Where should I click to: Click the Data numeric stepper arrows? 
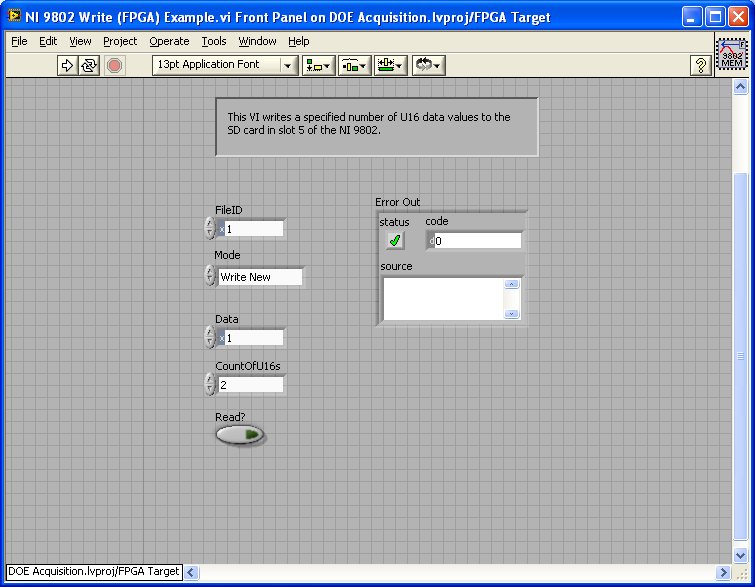(x=210, y=337)
